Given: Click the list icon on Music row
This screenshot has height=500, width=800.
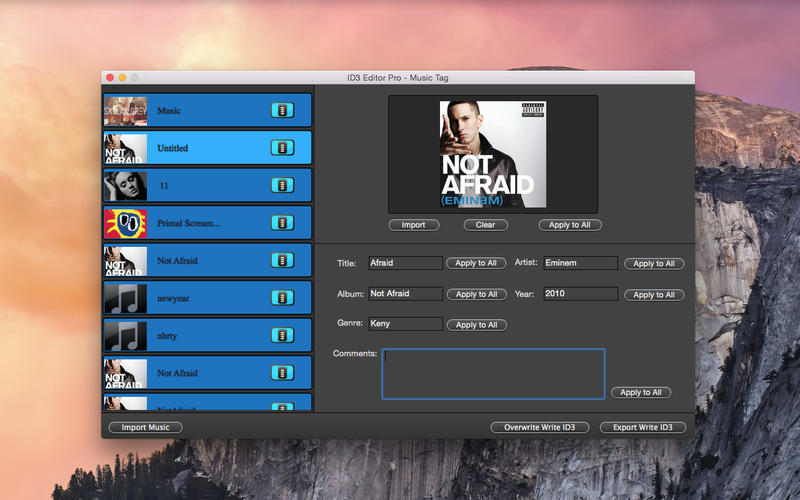Looking at the screenshot, I should click(282, 111).
